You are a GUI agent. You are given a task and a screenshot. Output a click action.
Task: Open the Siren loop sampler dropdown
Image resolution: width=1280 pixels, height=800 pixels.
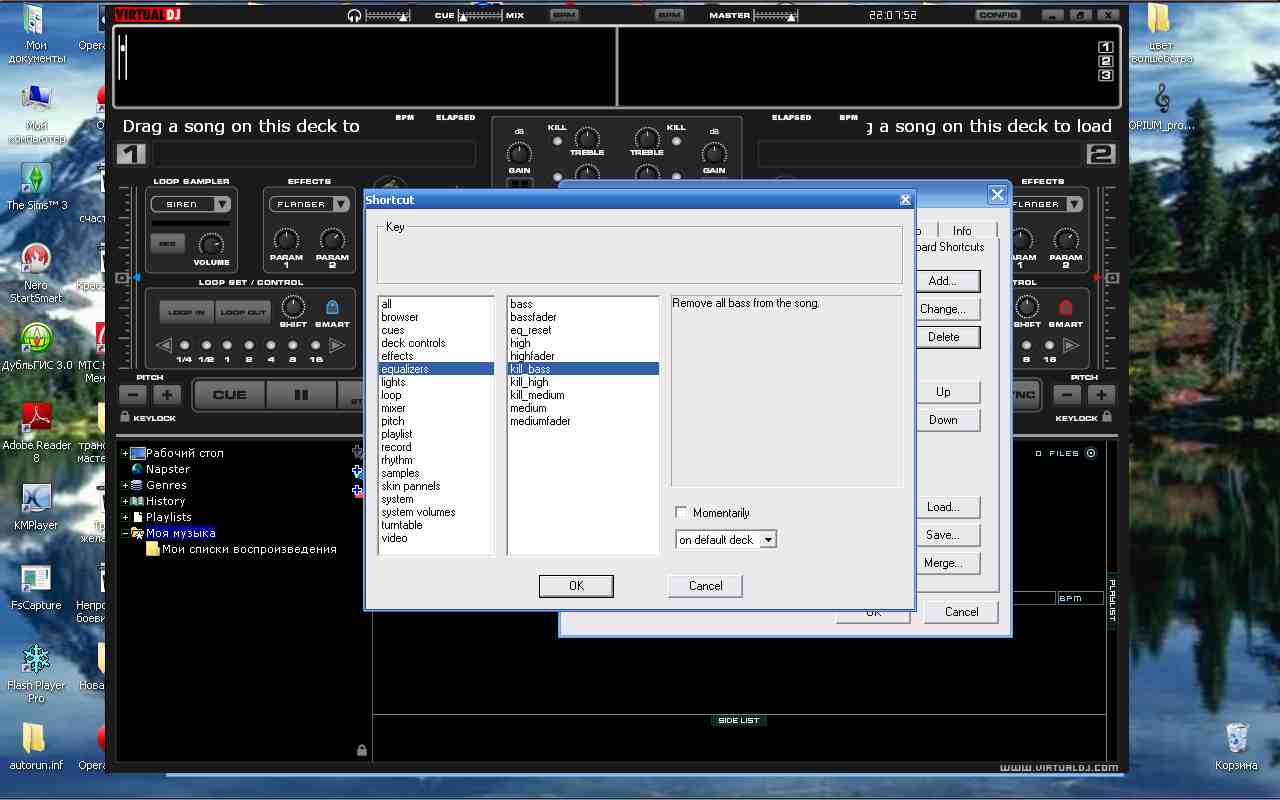[223, 204]
